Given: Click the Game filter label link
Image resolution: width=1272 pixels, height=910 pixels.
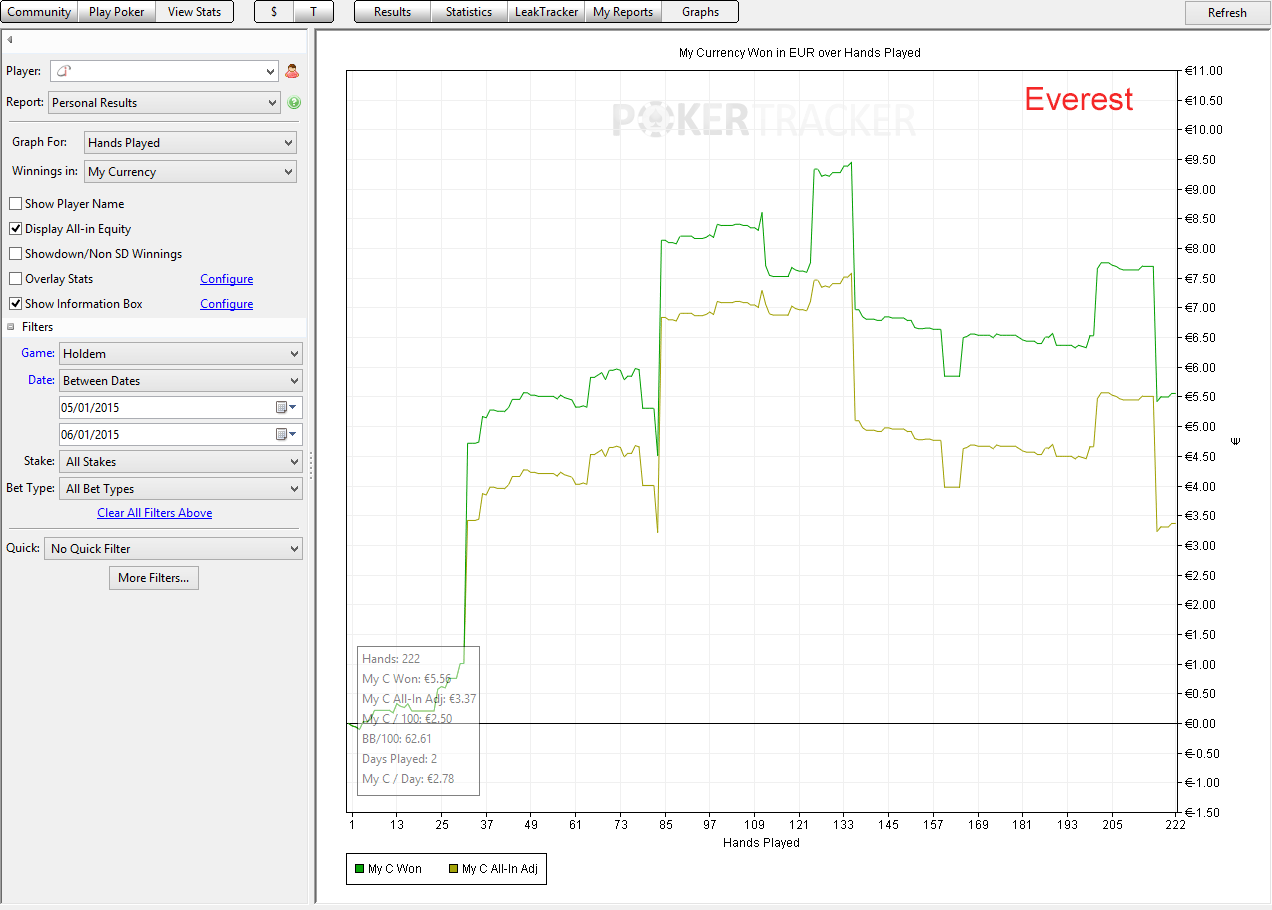Looking at the screenshot, I should [x=38, y=353].
